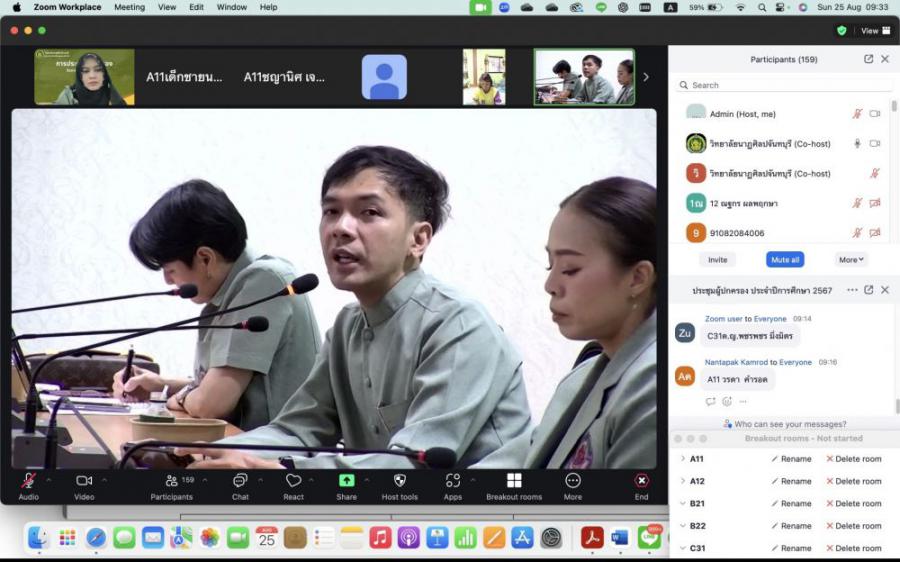Collapse the B22 breakout room
The width and height of the screenshot is (900, 562).
click(682, 526)
